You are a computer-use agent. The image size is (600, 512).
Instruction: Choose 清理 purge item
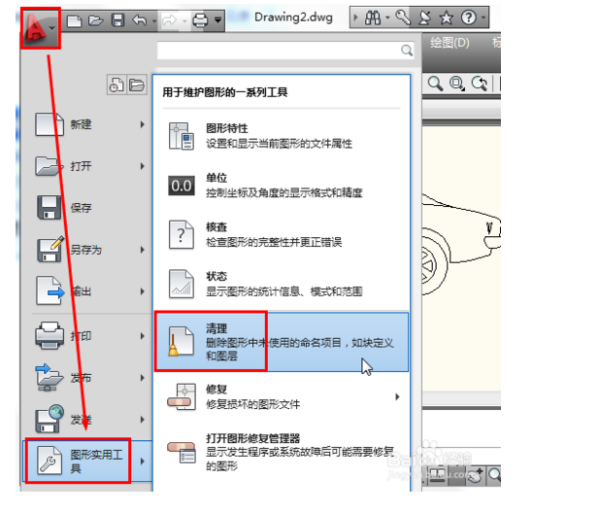(282, 341)
